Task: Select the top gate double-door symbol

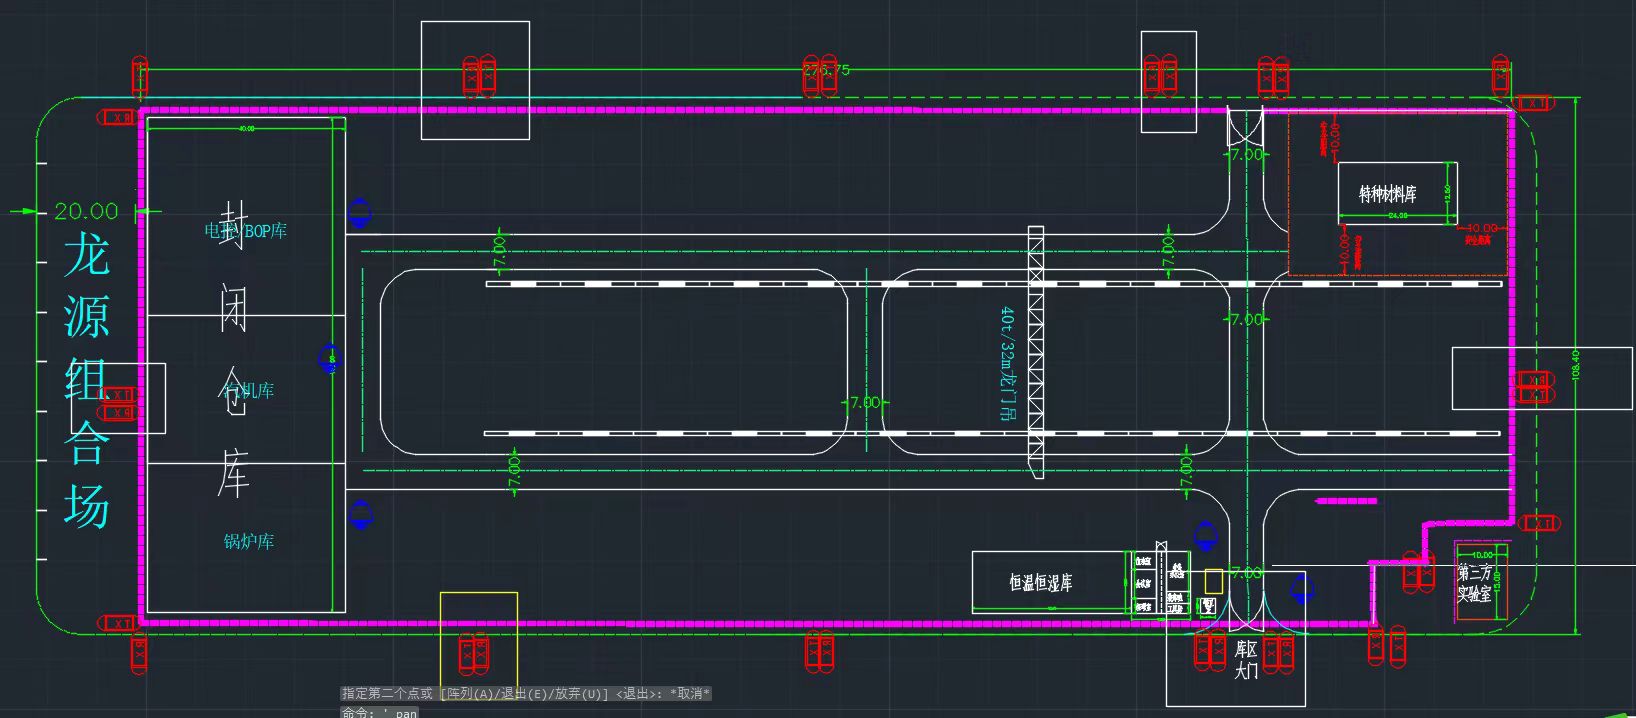Action: [1245, 126]
